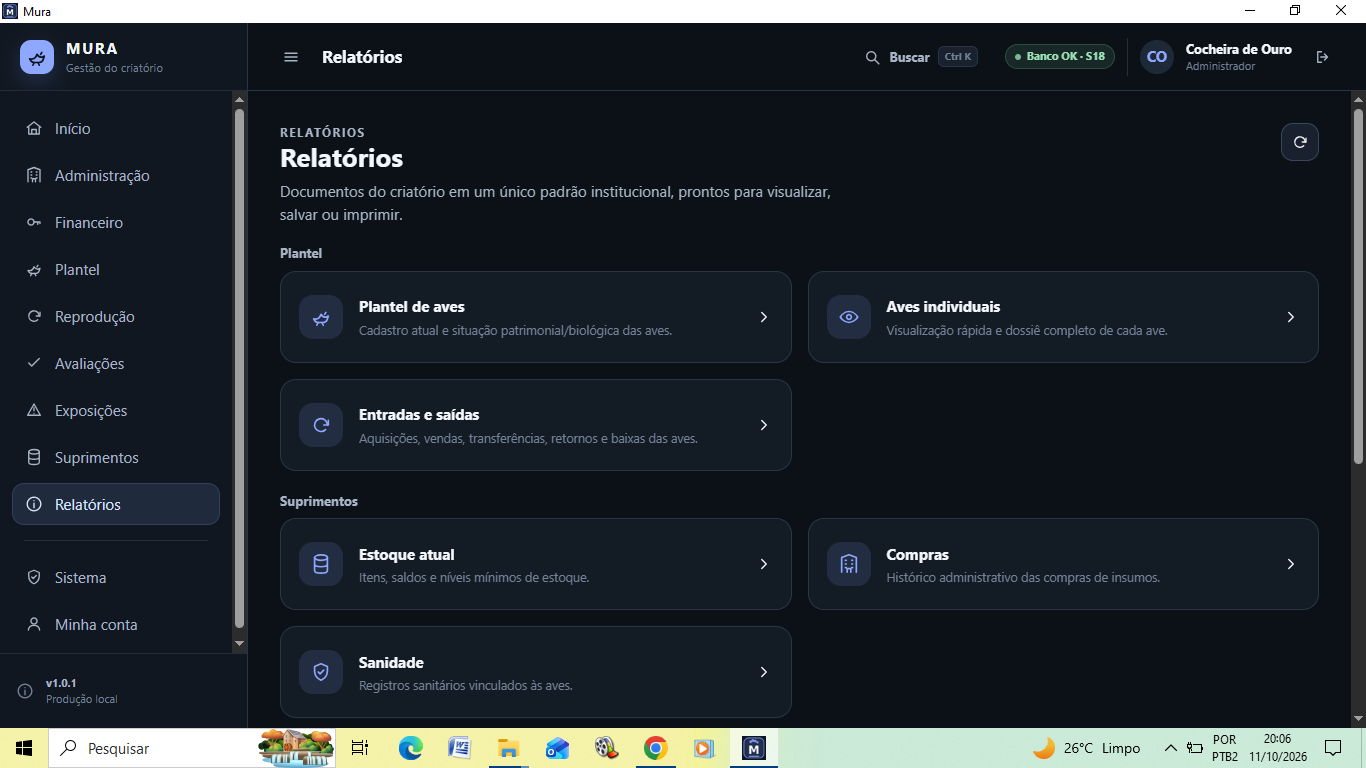Click the info icon beside v1.0.1
This screenshot has width=1366, height=768.
tap(25, 691)
